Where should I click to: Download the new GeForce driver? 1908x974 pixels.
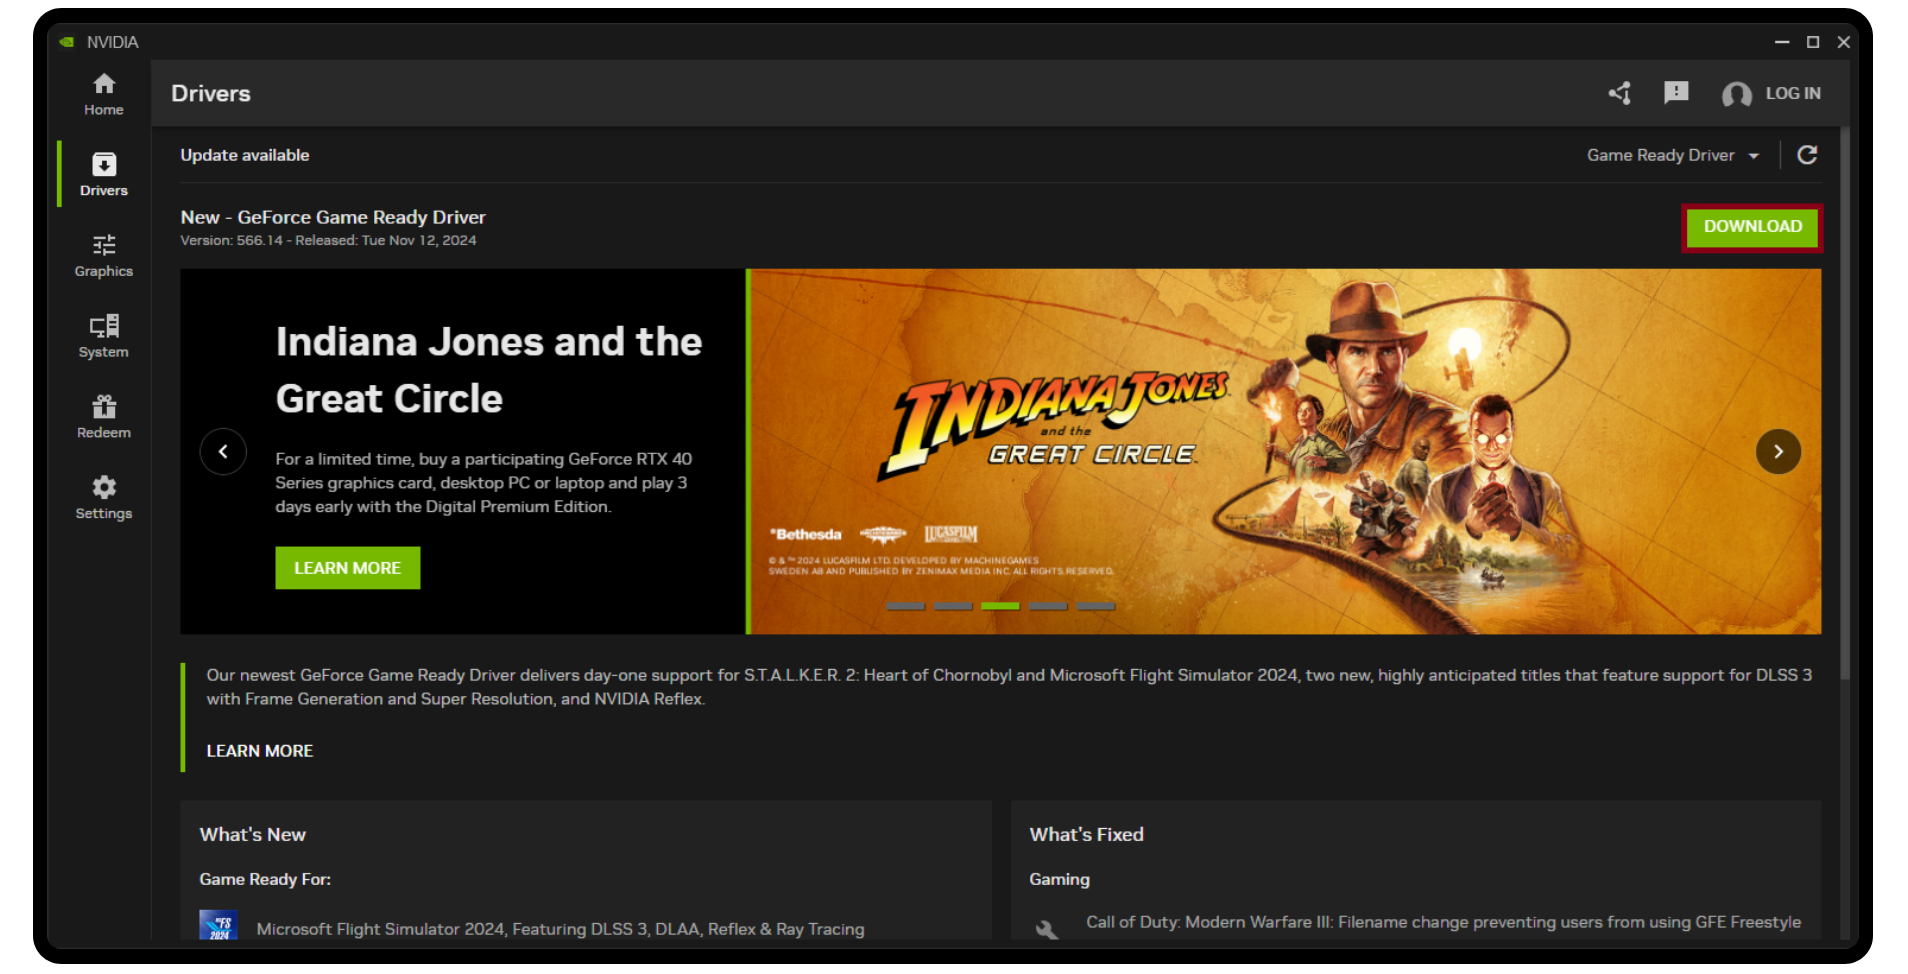[x=1752, y=227]
